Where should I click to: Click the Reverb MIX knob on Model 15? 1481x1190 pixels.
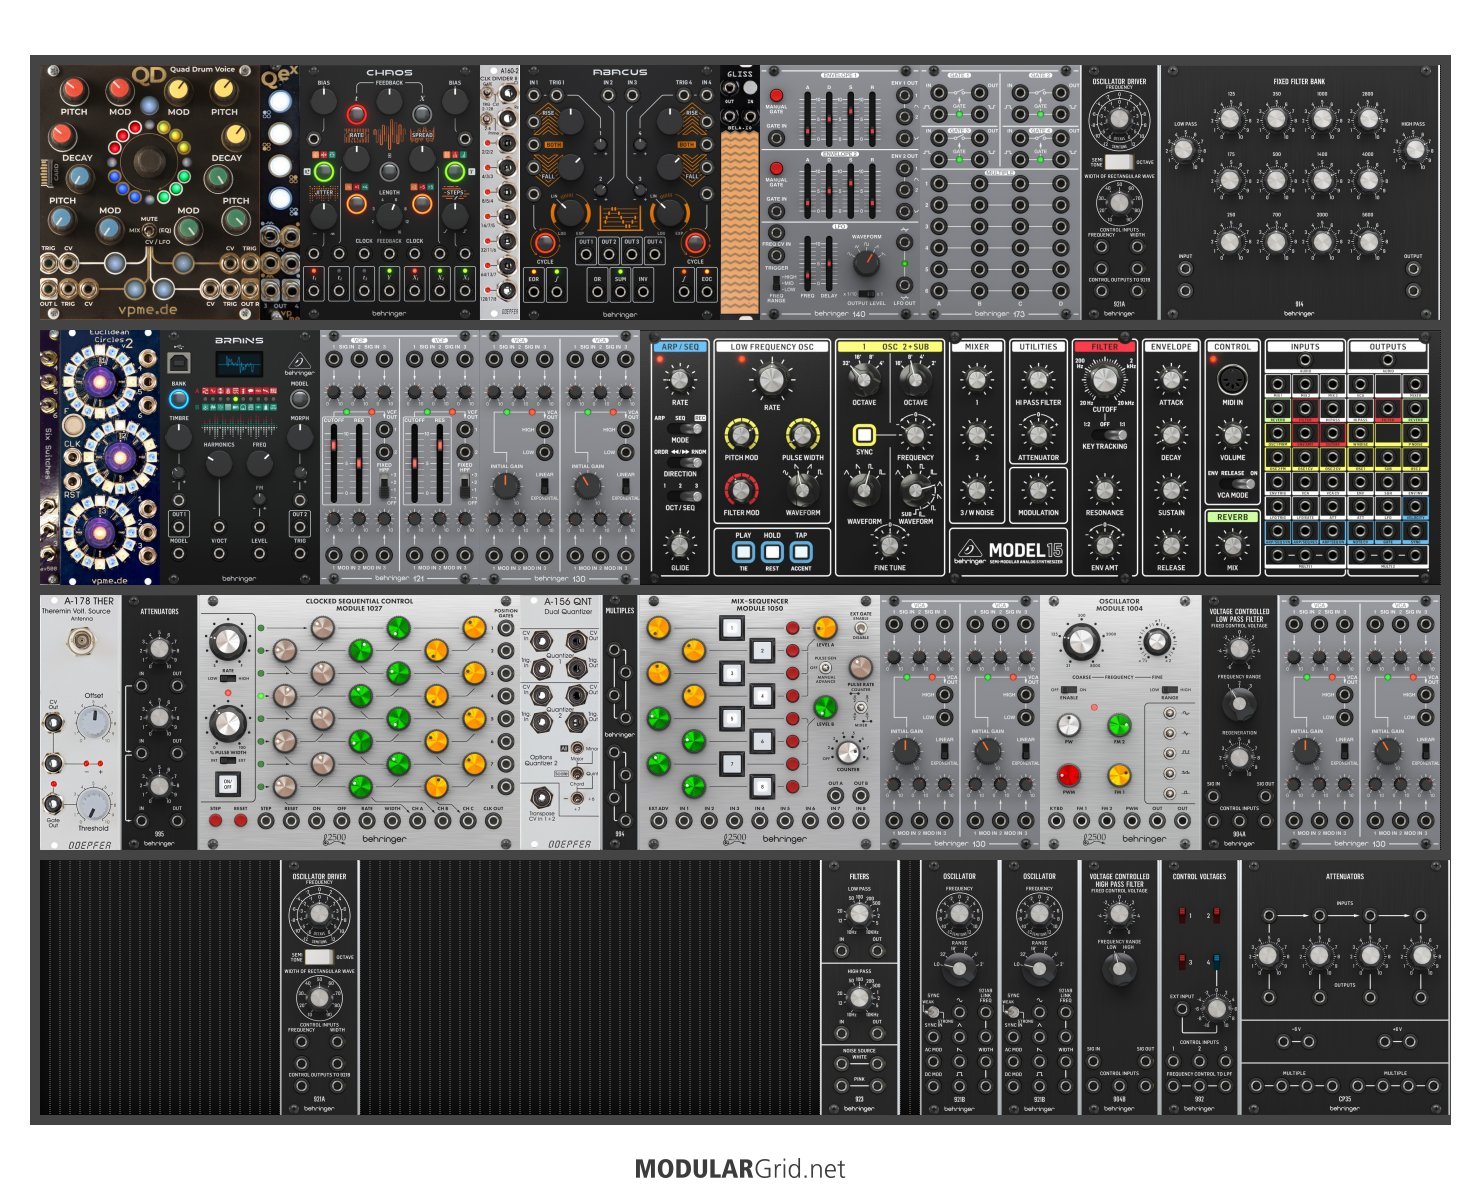pos(1232,545)
